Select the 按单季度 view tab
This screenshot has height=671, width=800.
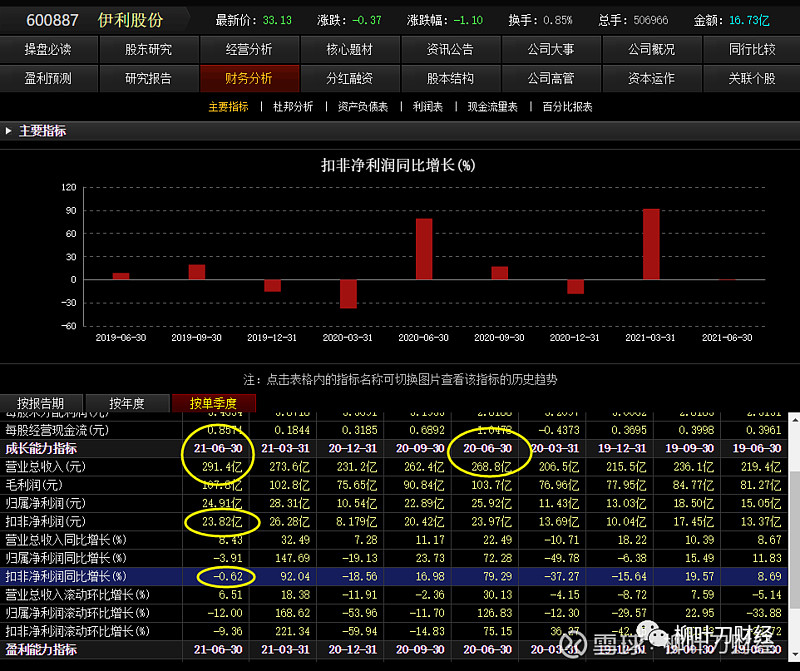tap(213, 404)
